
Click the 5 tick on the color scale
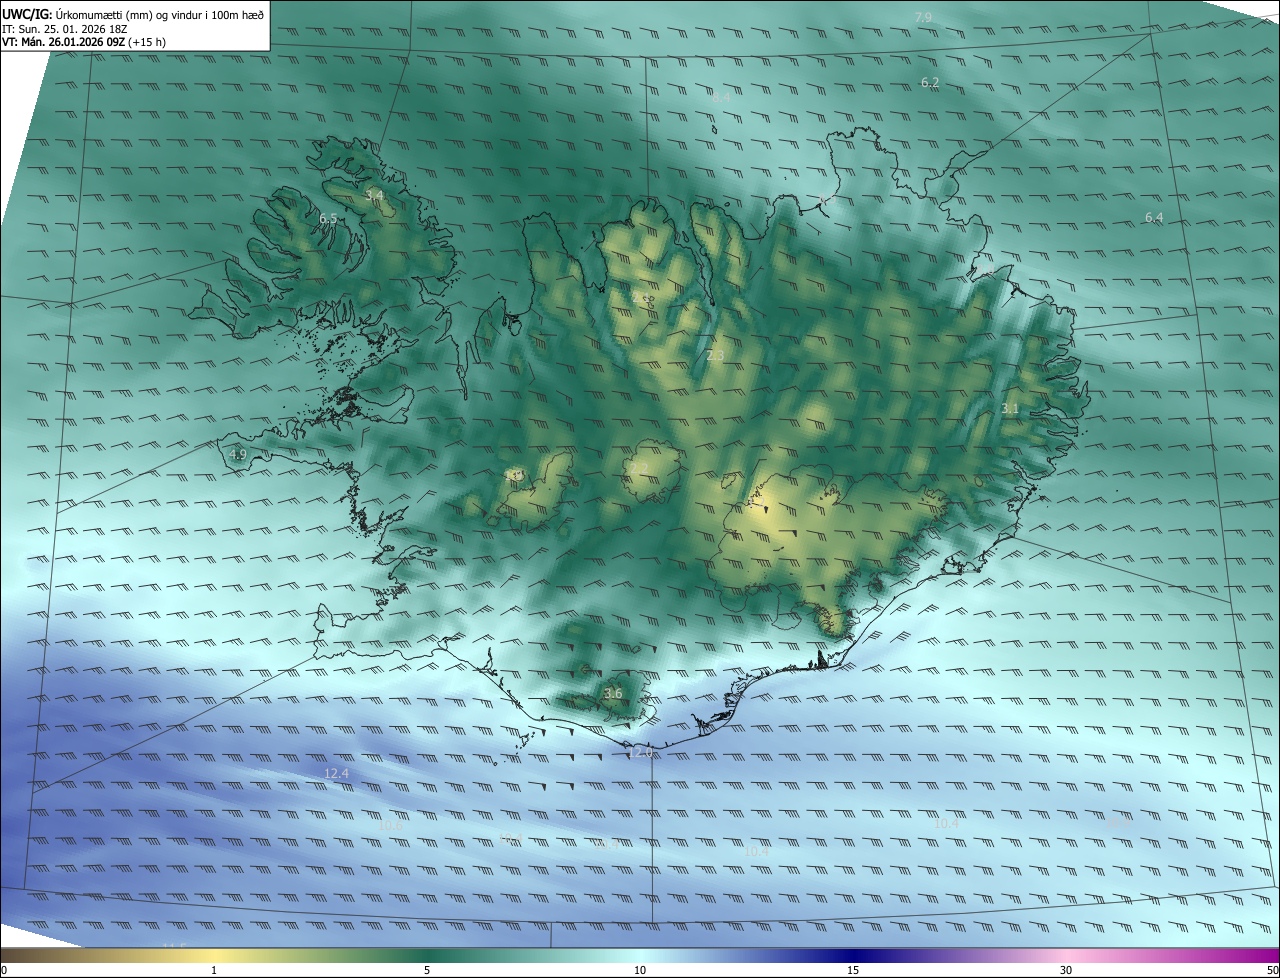tap(427, 970)
